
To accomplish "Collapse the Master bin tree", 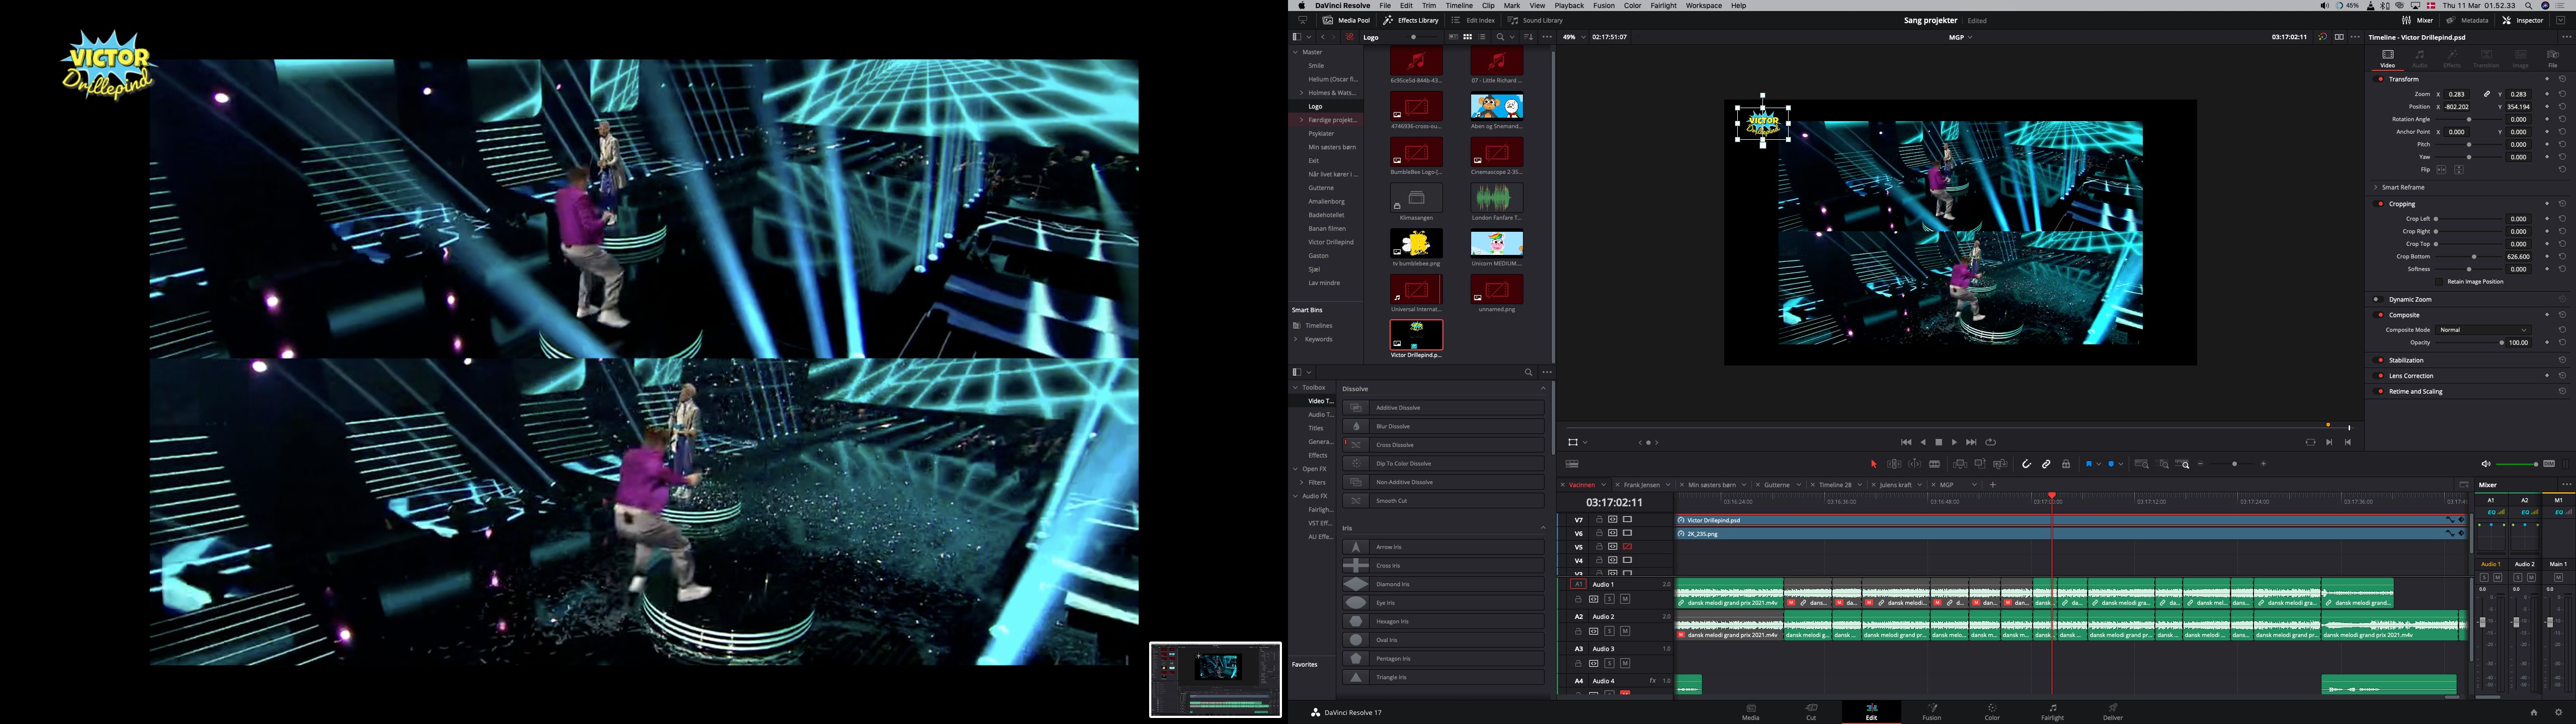I will pos(1295,52).
